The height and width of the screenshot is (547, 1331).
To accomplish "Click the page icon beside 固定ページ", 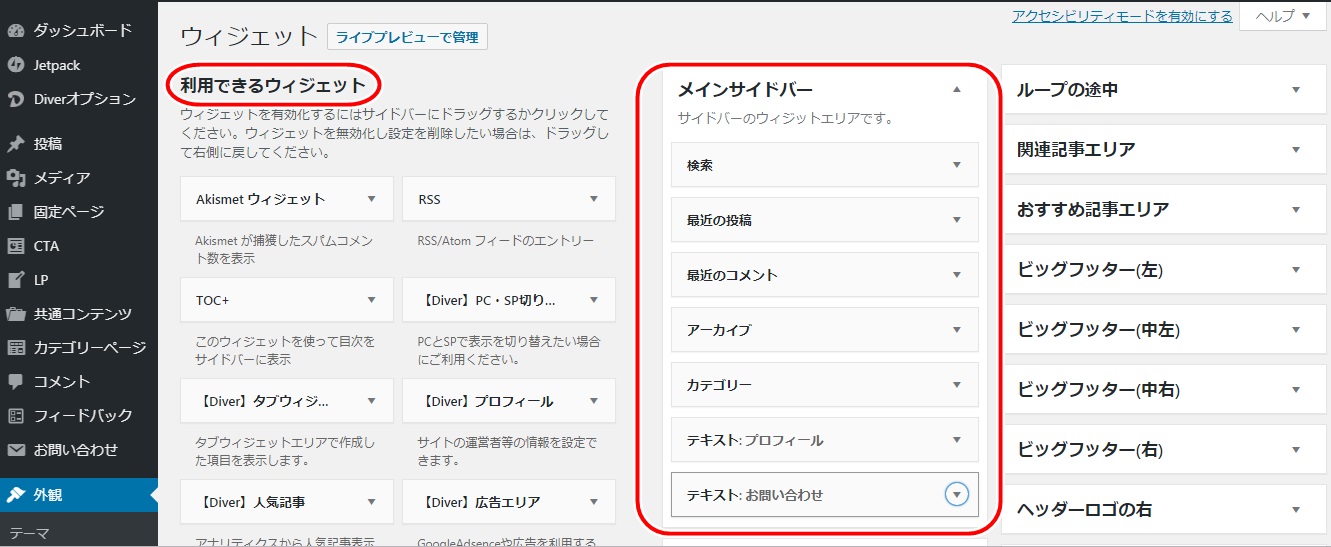I will click(16, 212).
